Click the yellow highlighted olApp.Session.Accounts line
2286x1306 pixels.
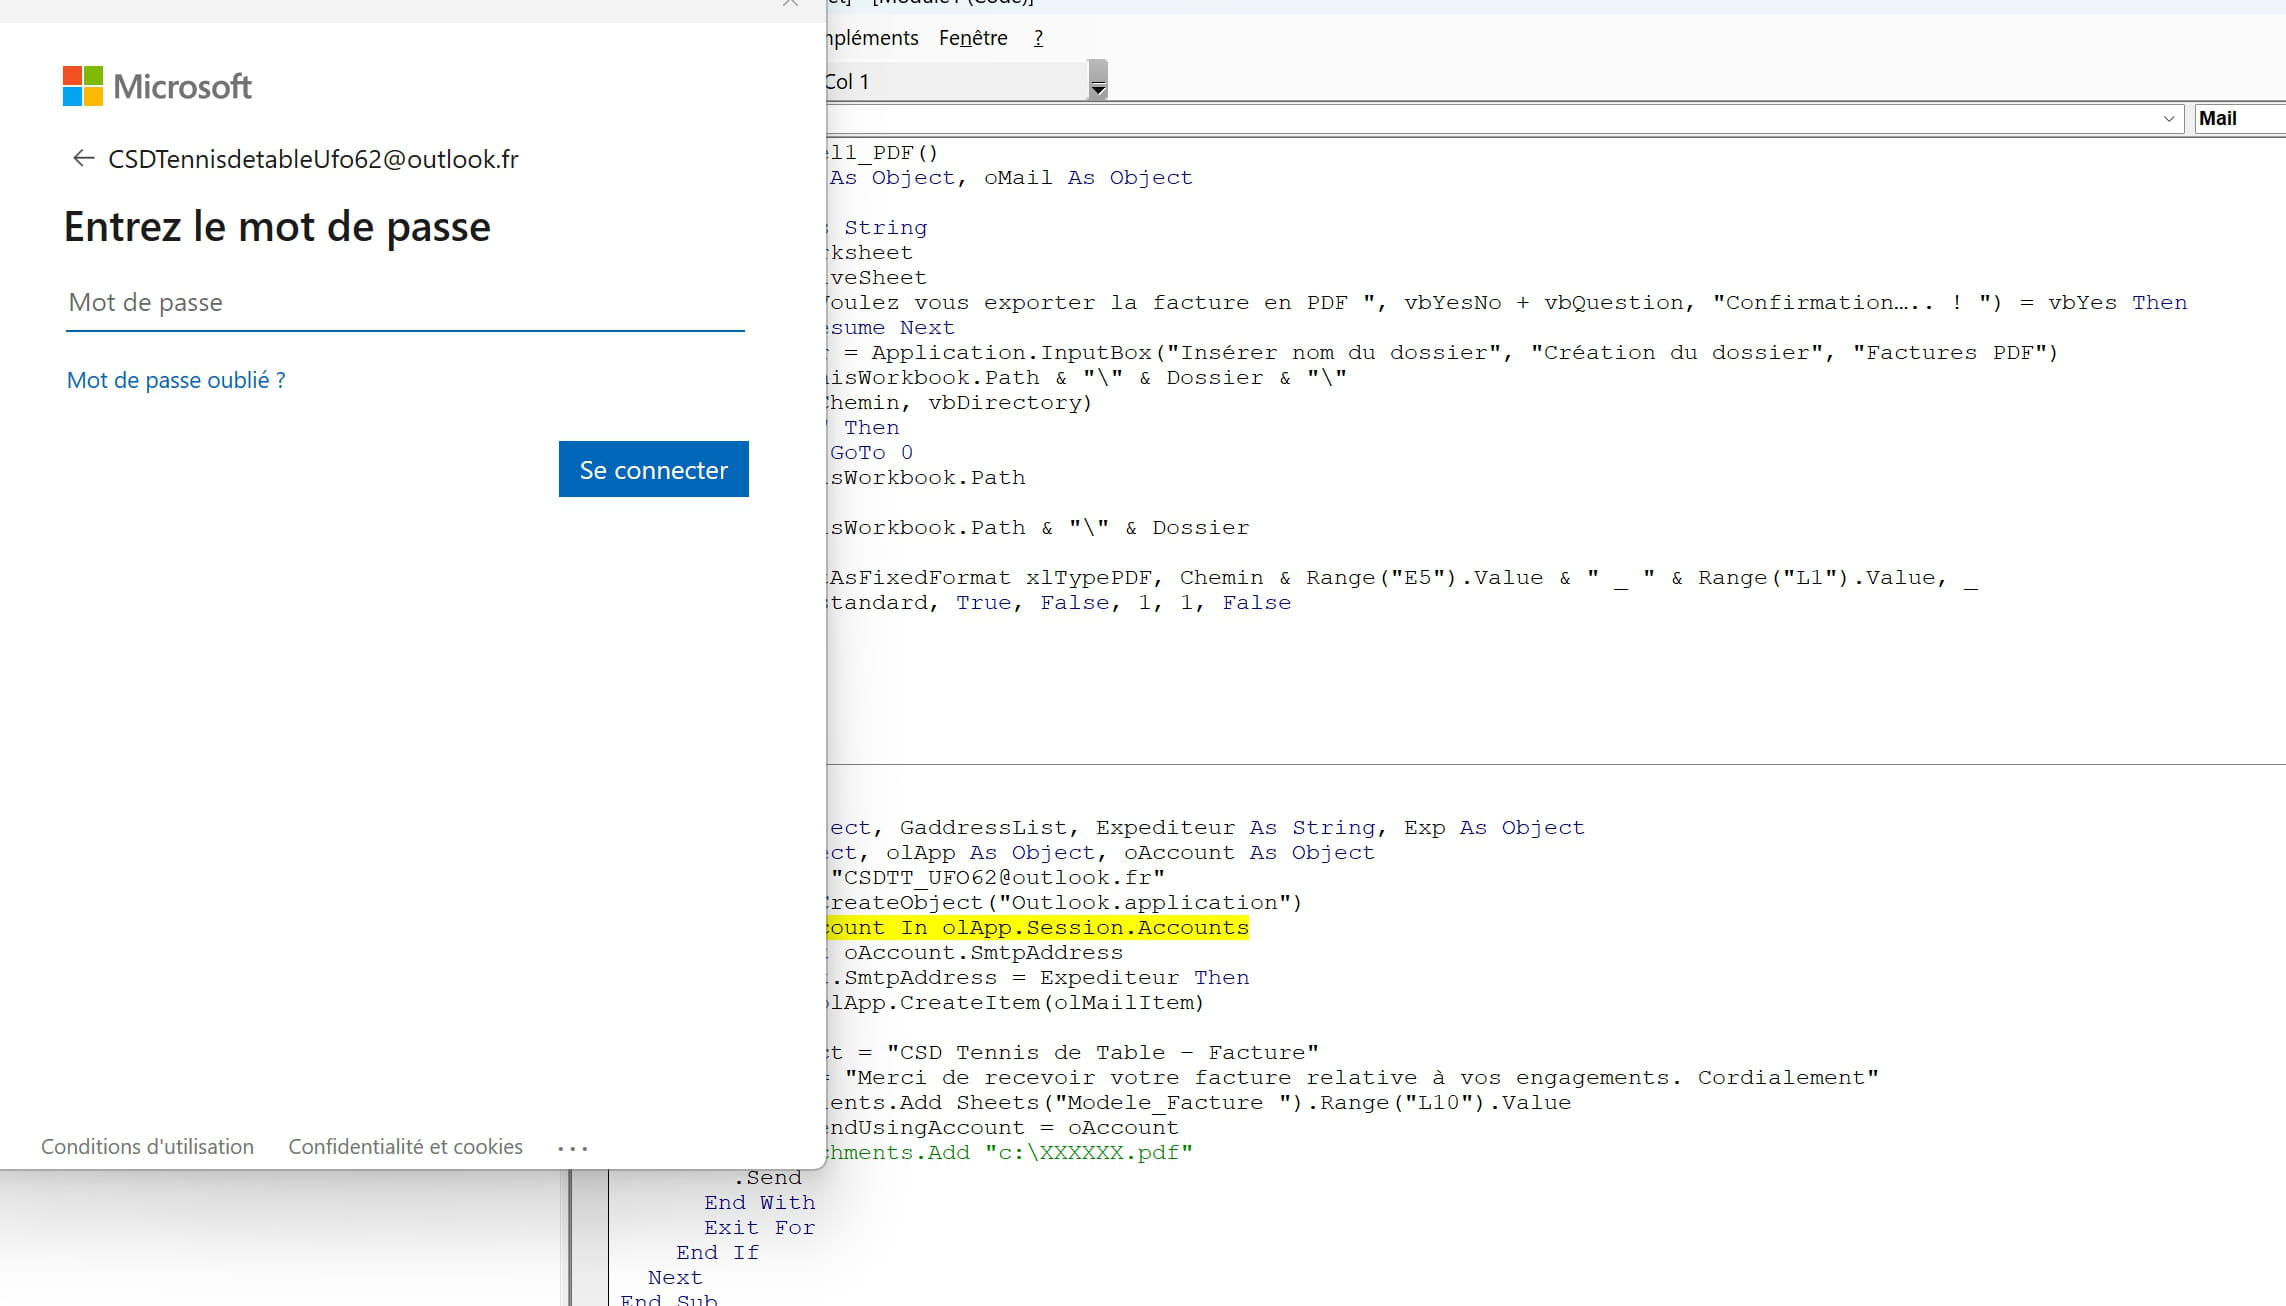[1040, 928]
